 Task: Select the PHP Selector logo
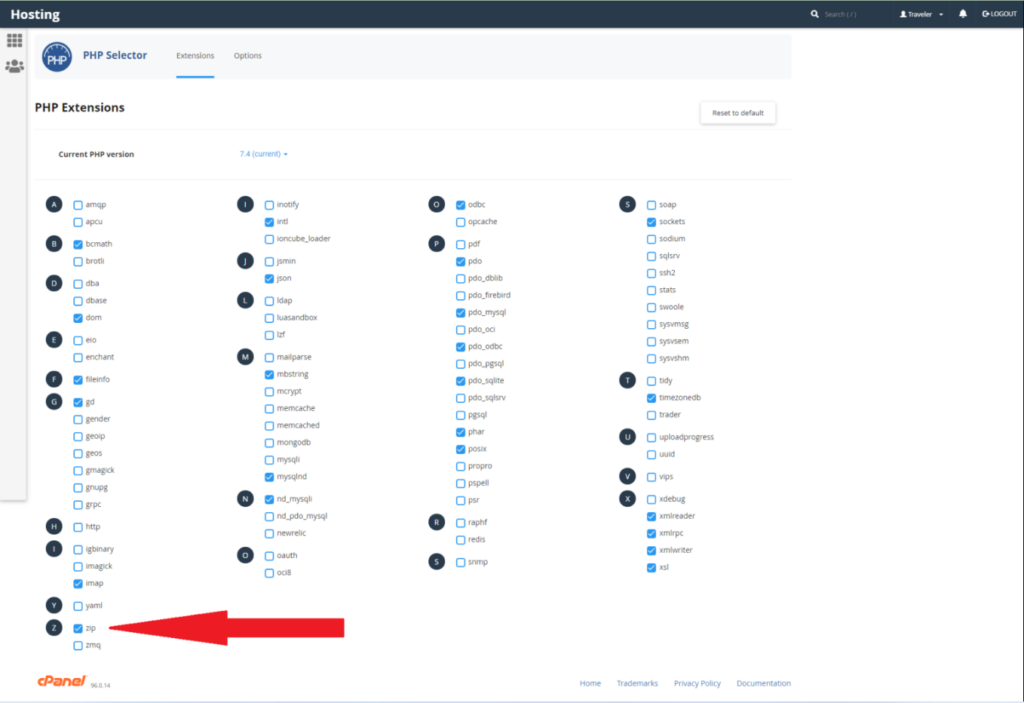(x=57, y=56)
